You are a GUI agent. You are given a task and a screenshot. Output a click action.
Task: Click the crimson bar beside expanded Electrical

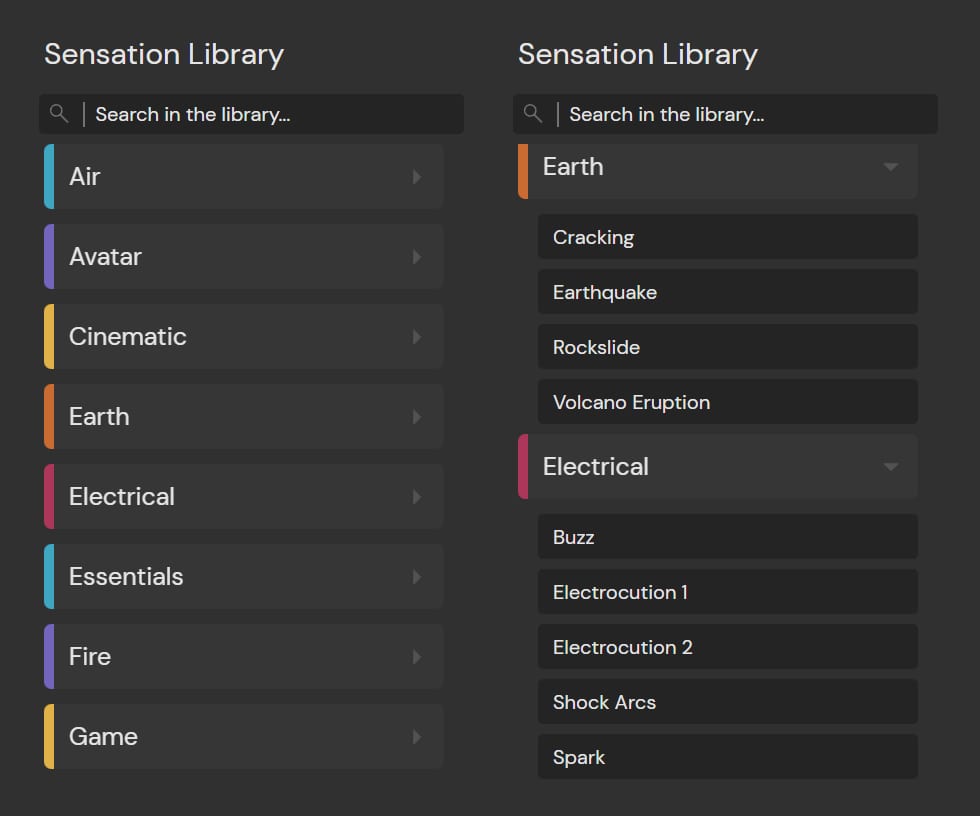pos(523,466)
